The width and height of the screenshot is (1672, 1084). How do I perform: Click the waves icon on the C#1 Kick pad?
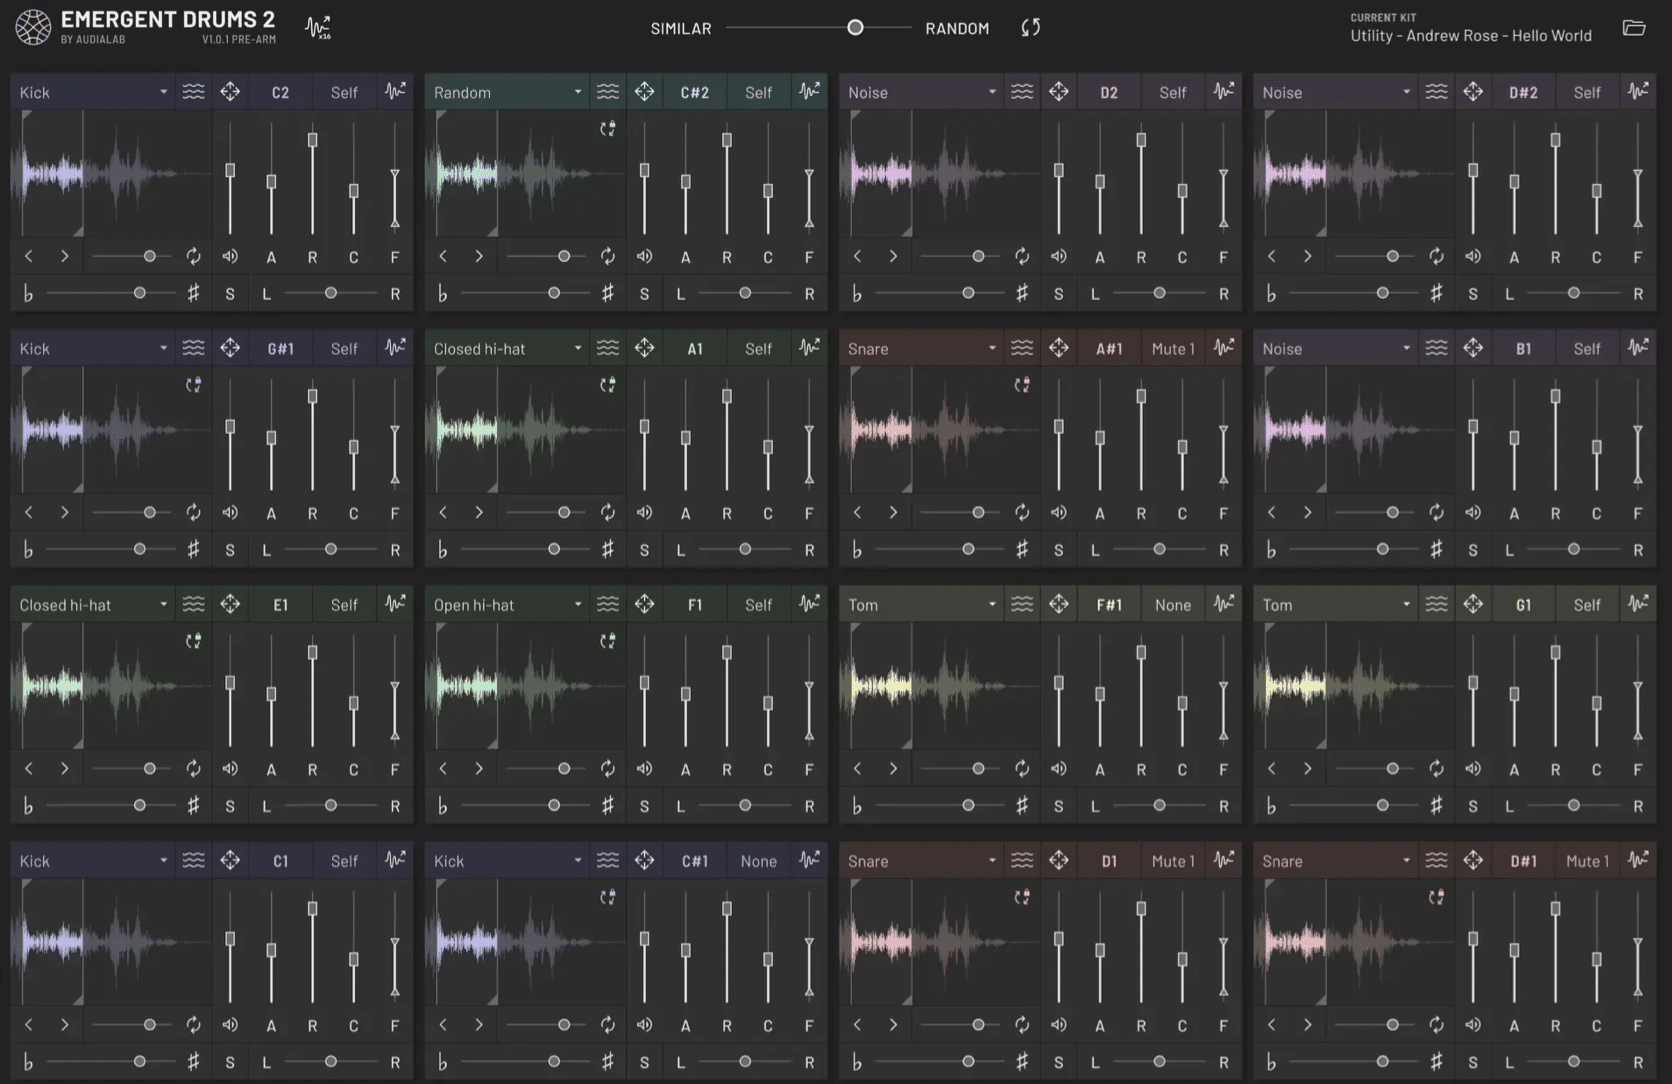click(x=607, y=860)
